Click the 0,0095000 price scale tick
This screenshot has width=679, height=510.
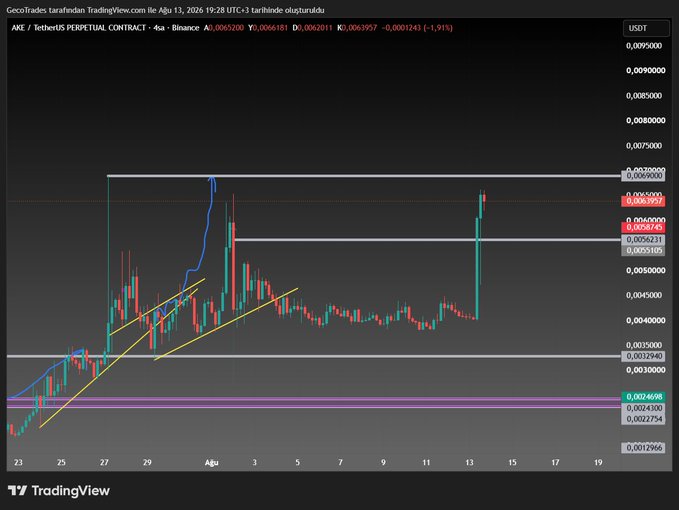644,45
